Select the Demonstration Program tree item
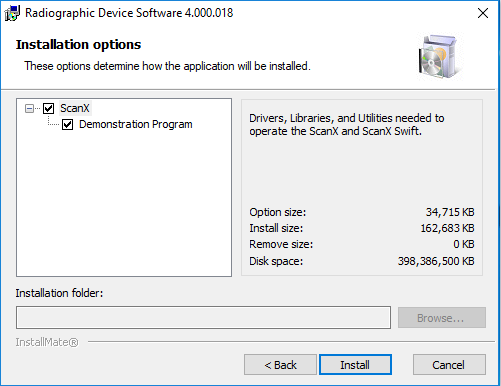The image size is (501, 386). pyautogui.click(x=136, y=124)
